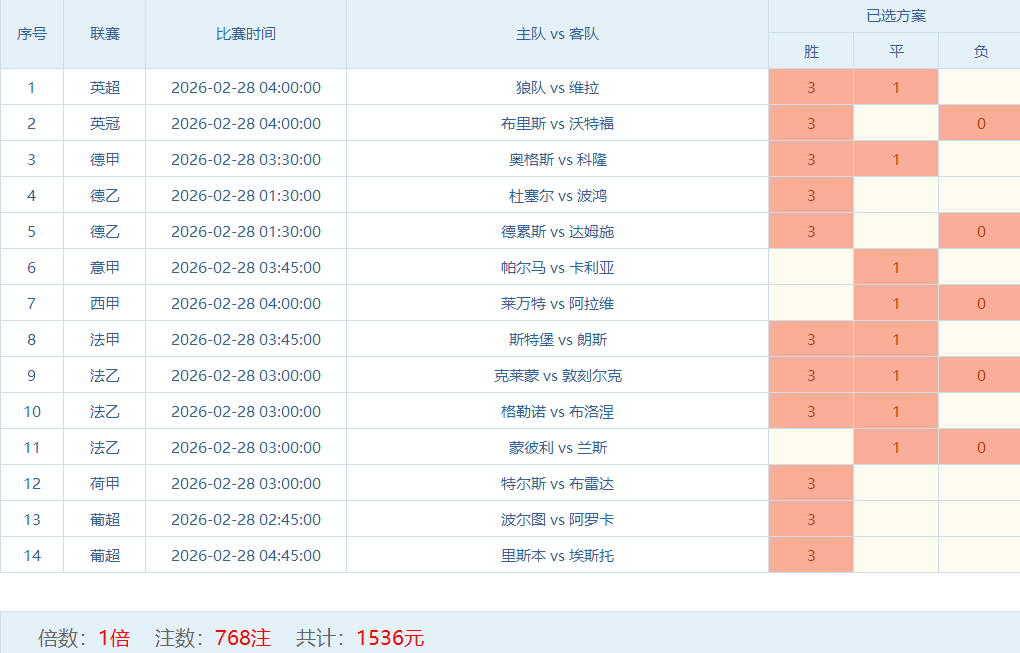Click the 768注 bet count
Image resolution: width=1020 pixels, height=653 pixels.
pyautogui.click(x=242, y=637)
